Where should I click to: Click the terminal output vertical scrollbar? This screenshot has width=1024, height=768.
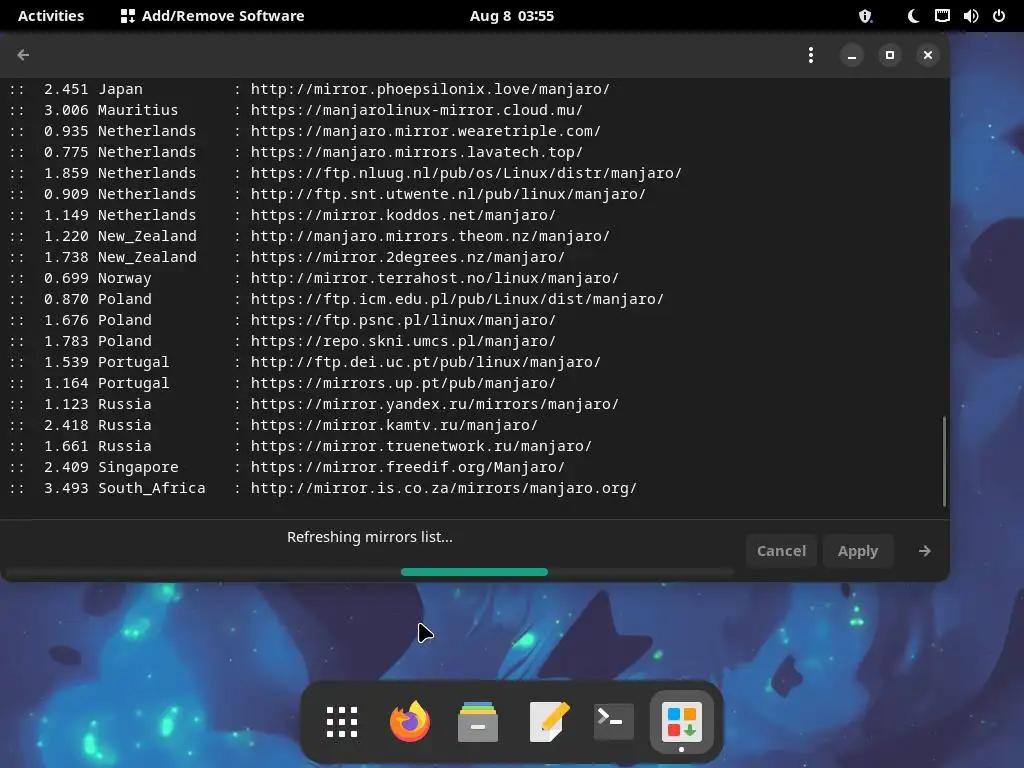pos(944,461)
